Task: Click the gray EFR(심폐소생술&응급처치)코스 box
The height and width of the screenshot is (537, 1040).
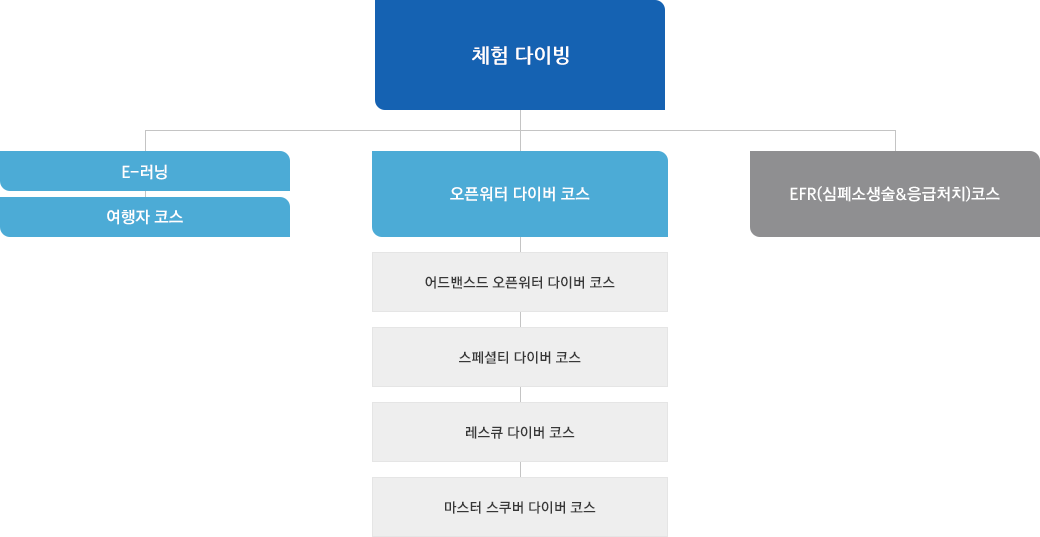Action: tap(895, 194)
